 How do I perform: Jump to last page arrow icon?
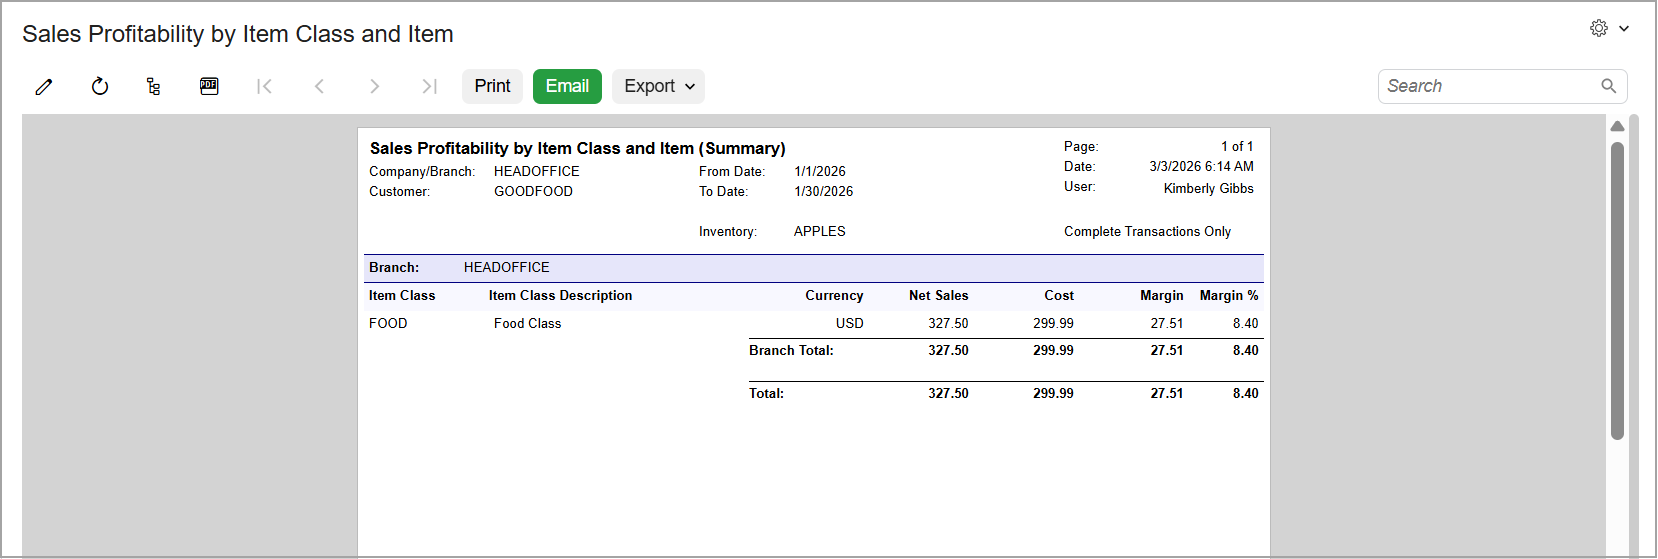point(429,87)
